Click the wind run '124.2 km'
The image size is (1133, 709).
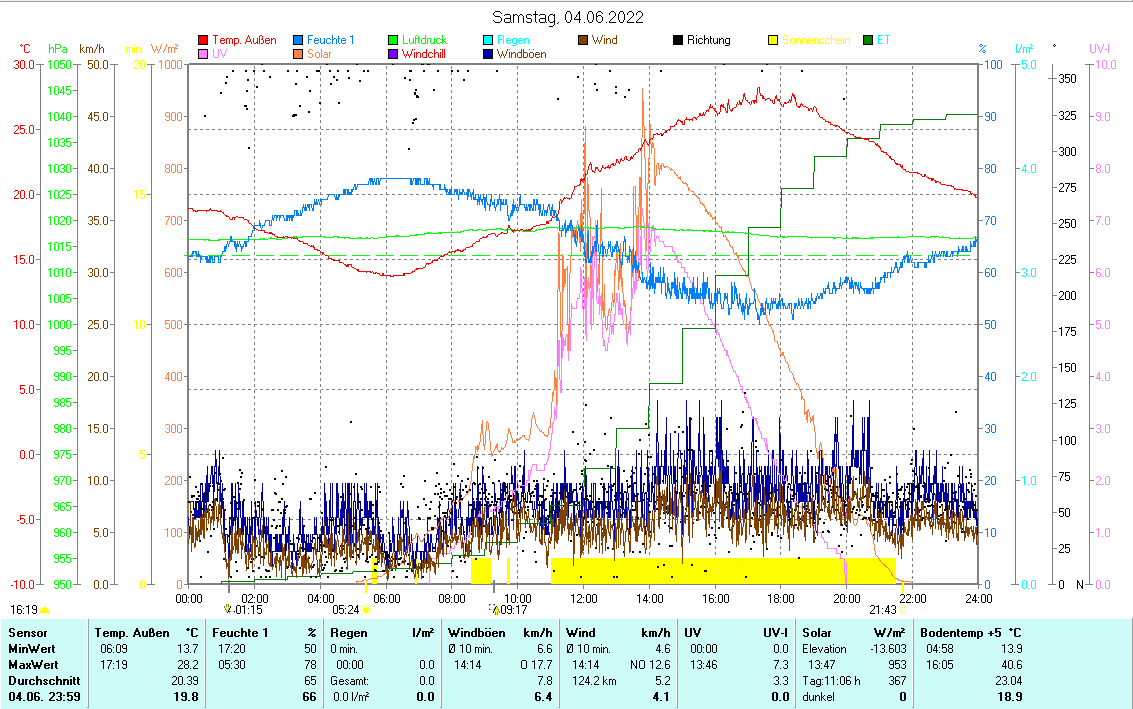(x=594, y=681)
